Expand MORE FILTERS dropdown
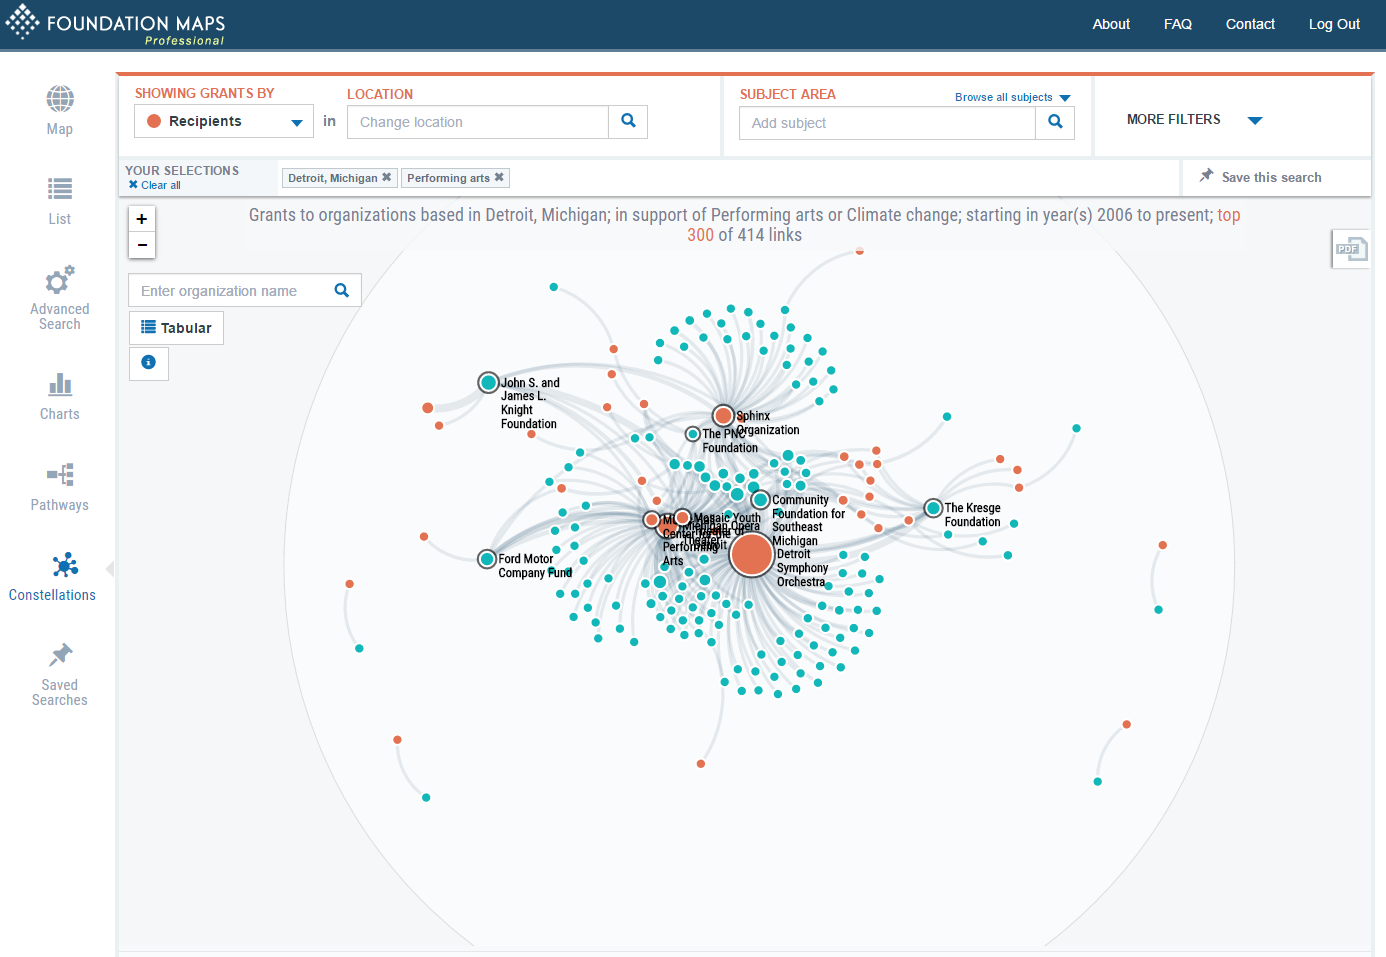Screen dimensions: 1386x957 tap(1195, 120)
